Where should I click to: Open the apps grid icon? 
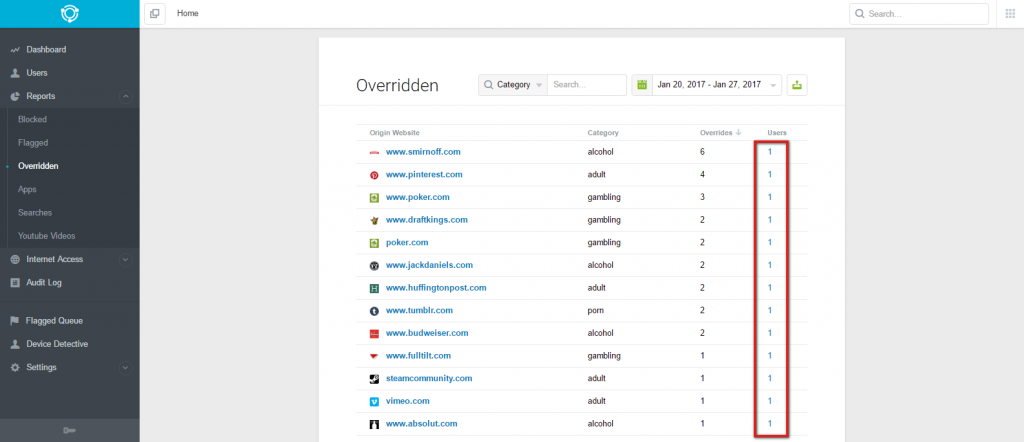(1010, 14)
